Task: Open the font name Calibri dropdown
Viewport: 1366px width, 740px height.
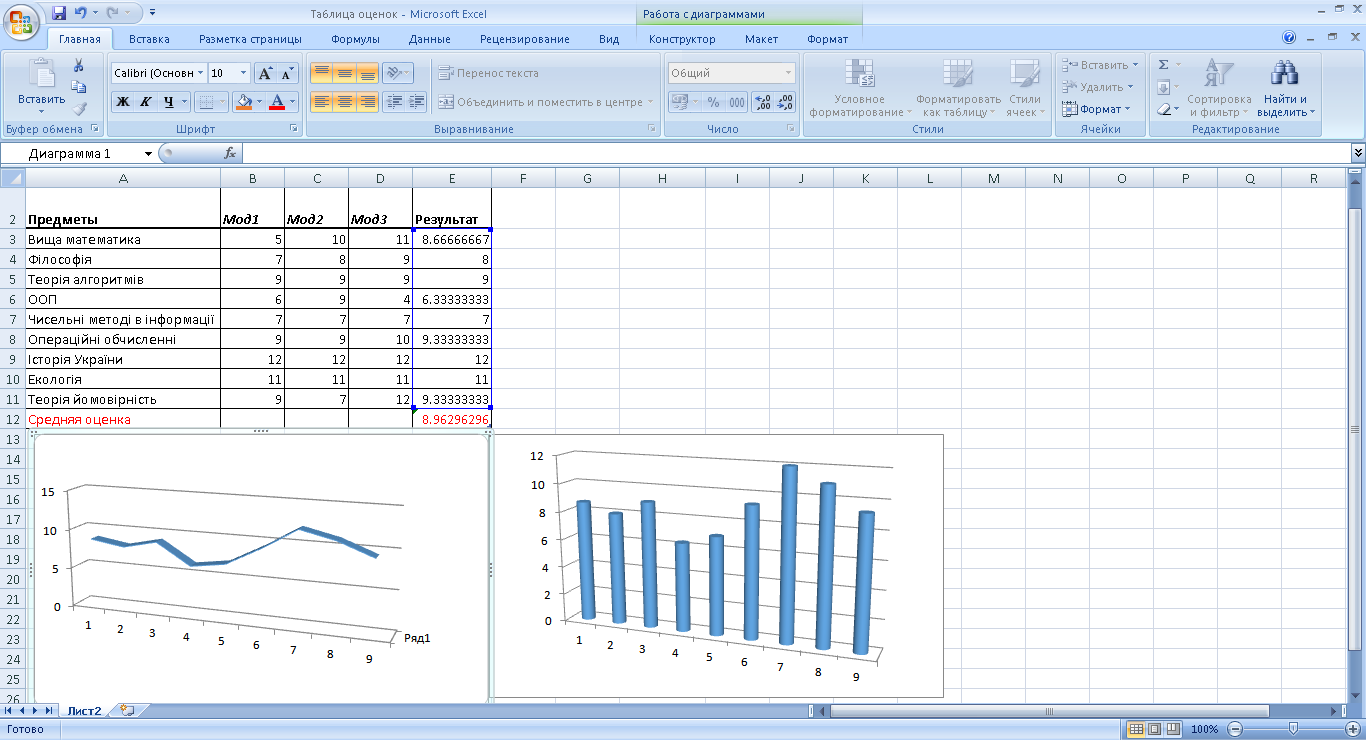Action: pyautogui.click(x=201, y=73)
